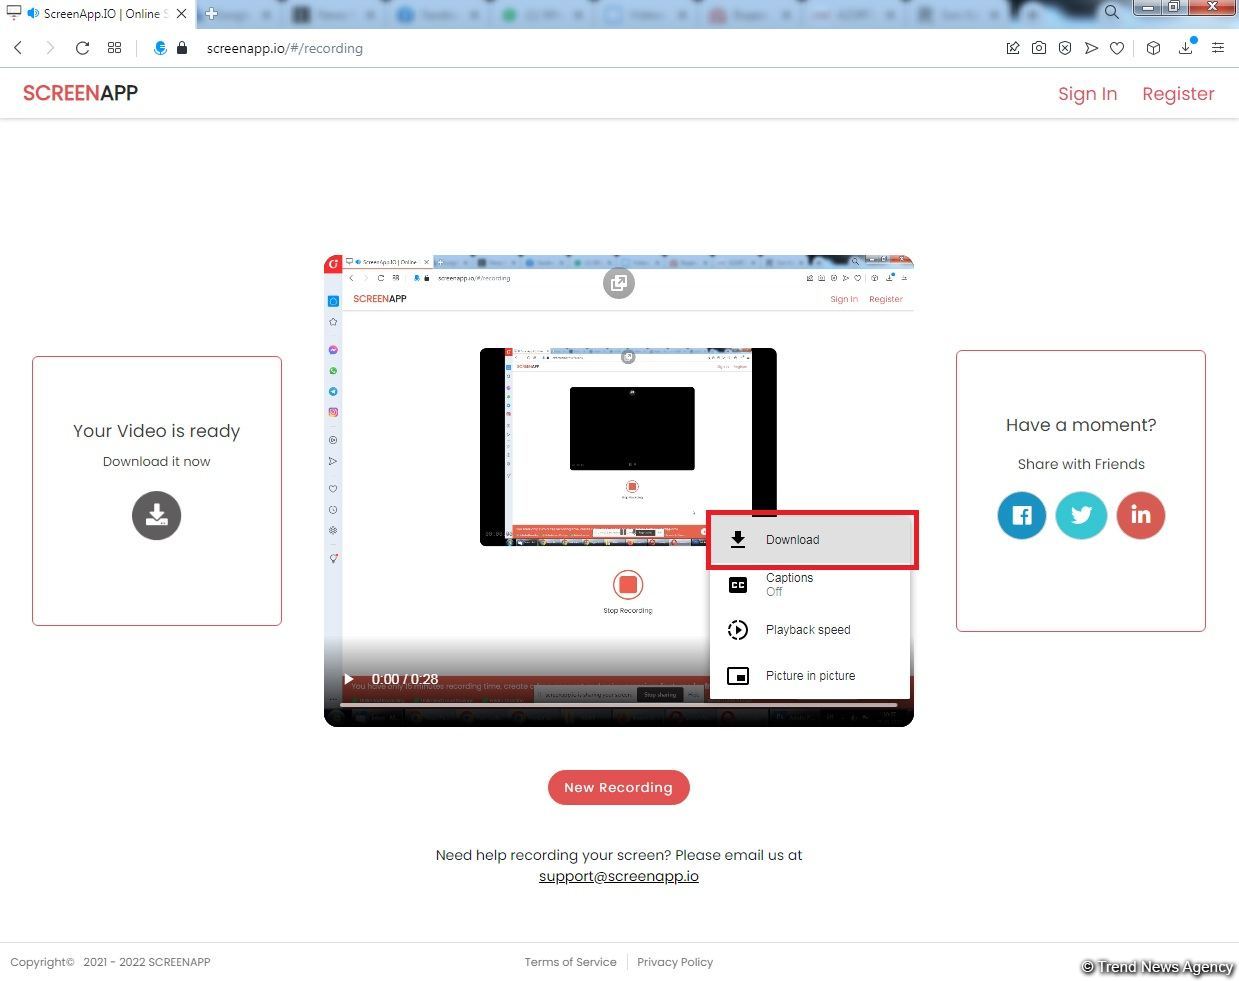Start a New Recording
Viewport: 1239px width, 981px height.
point(619,787)
